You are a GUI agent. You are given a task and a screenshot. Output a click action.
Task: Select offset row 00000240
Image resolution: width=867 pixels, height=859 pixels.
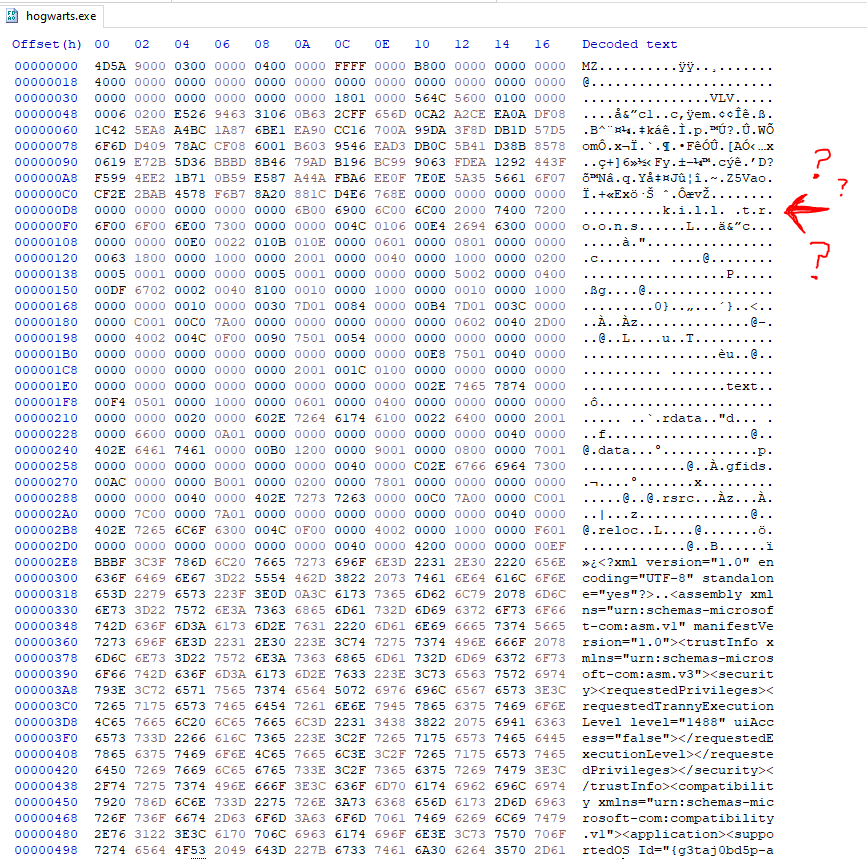[x=46, y=451]
